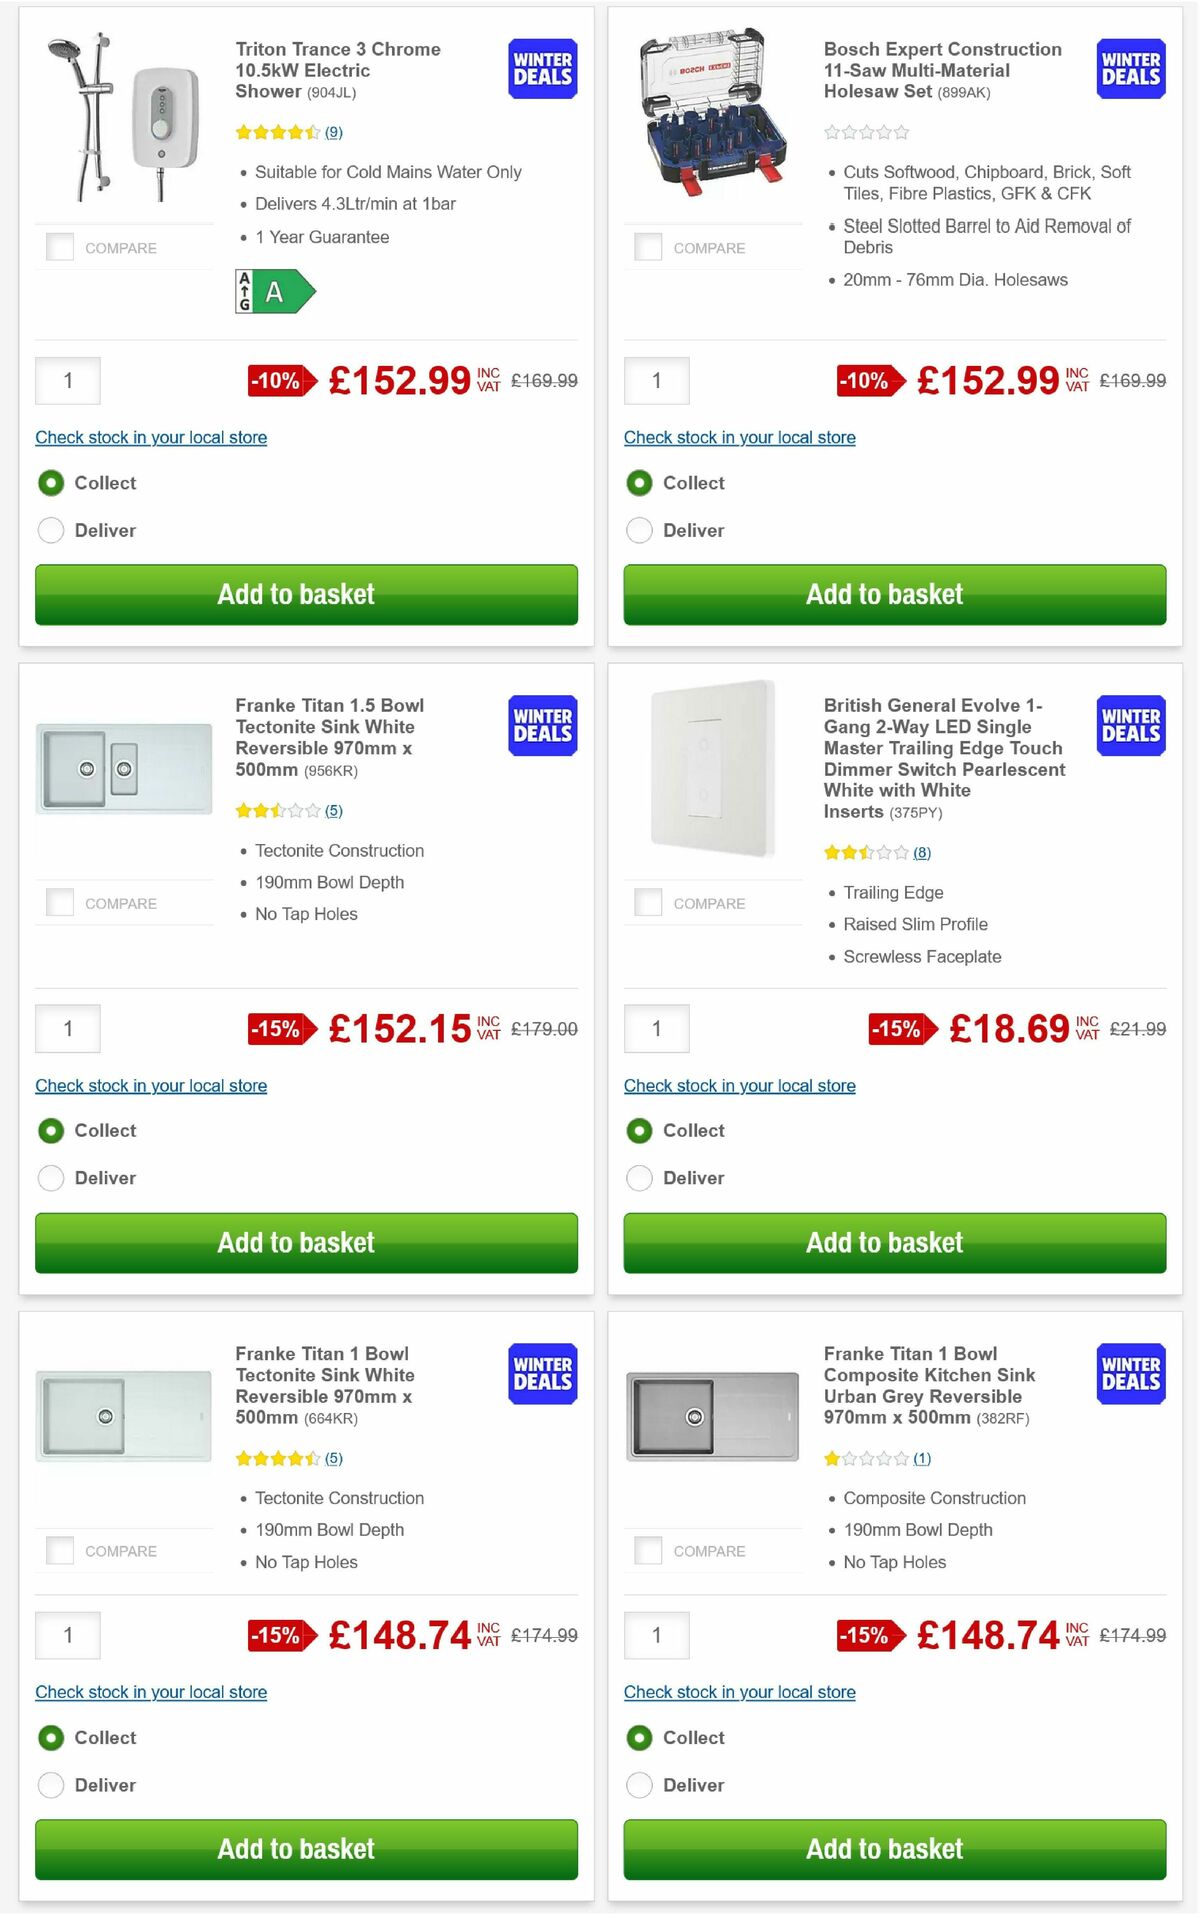Image resolution: width=1200 pixels, height=1914 pixels.
Task: Check stock for Bosch holesaw in local store
Action: point(739,437)
